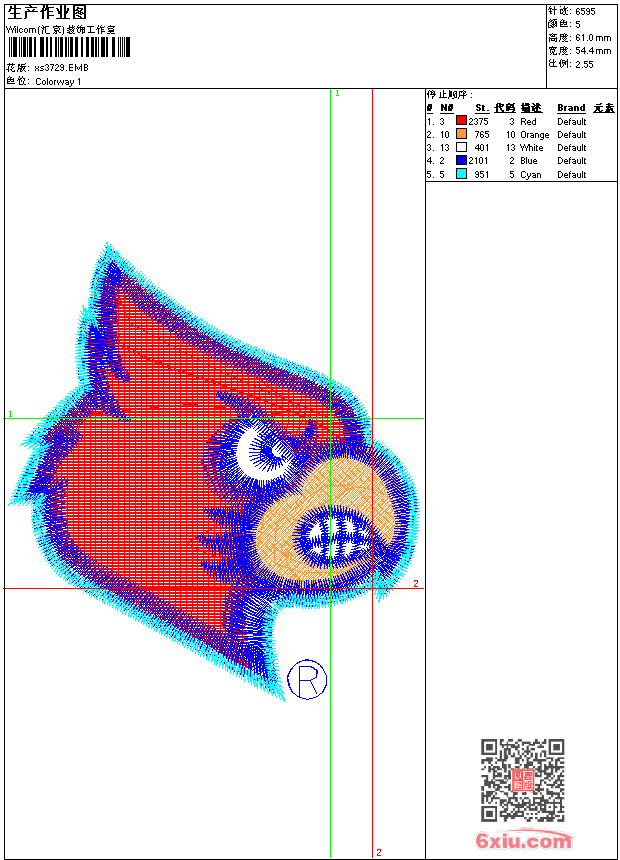This screenshot has width=620, height=860.
Task: Click the barcode under the Wilcom header
Action: [69, 47]
